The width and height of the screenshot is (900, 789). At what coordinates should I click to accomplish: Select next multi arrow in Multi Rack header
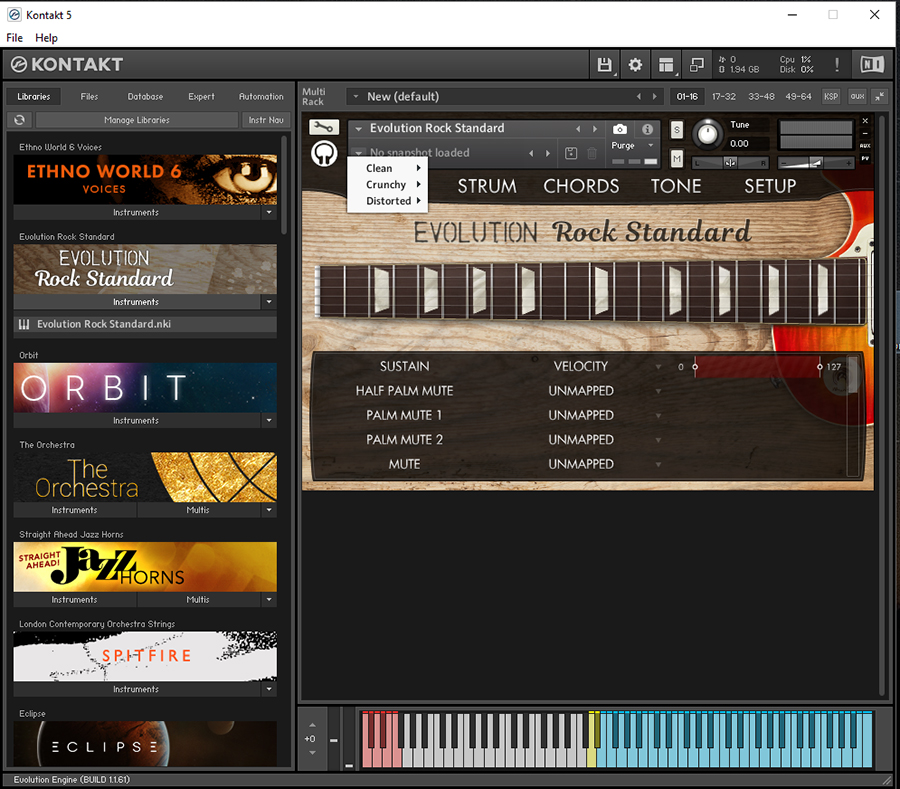654,96
